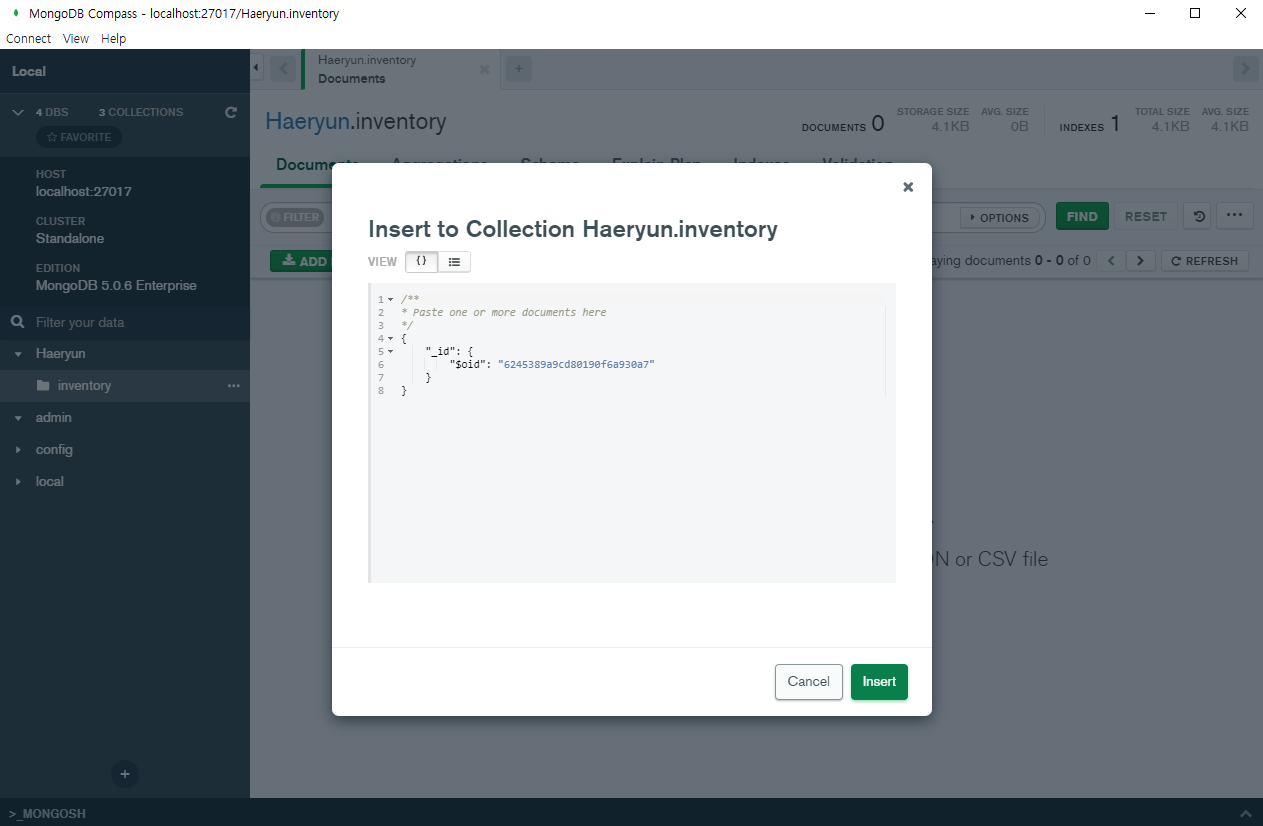Click the sidebar search magnifier icon

17,322
